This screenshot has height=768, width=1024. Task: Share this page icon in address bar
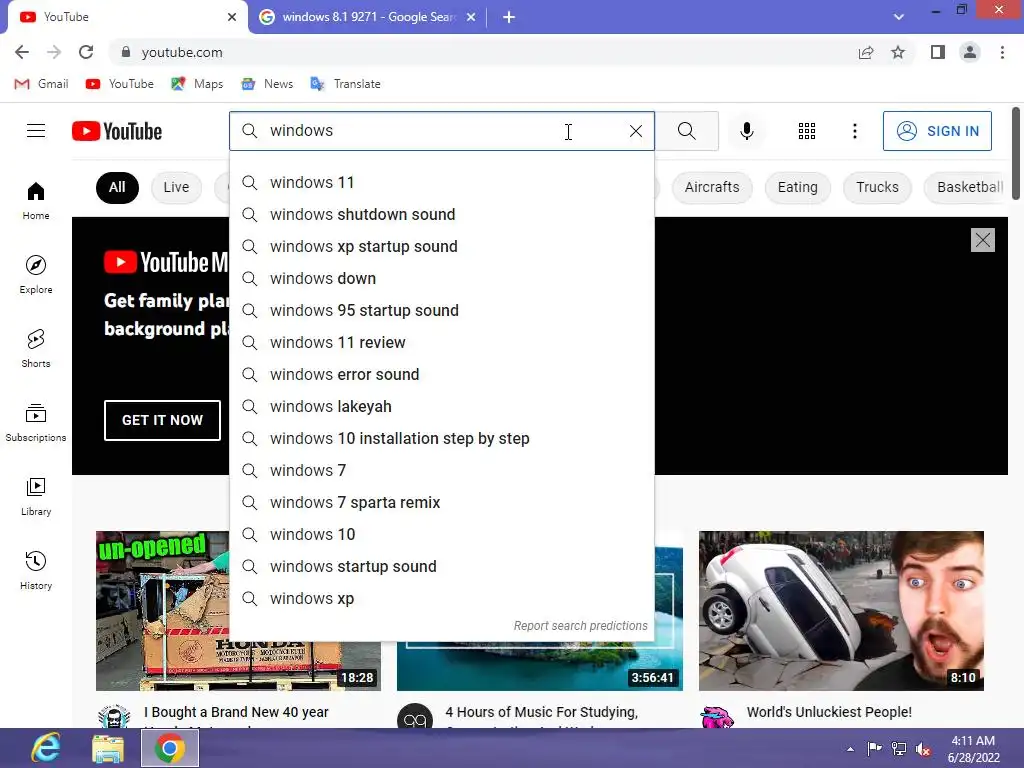[866, 52]
